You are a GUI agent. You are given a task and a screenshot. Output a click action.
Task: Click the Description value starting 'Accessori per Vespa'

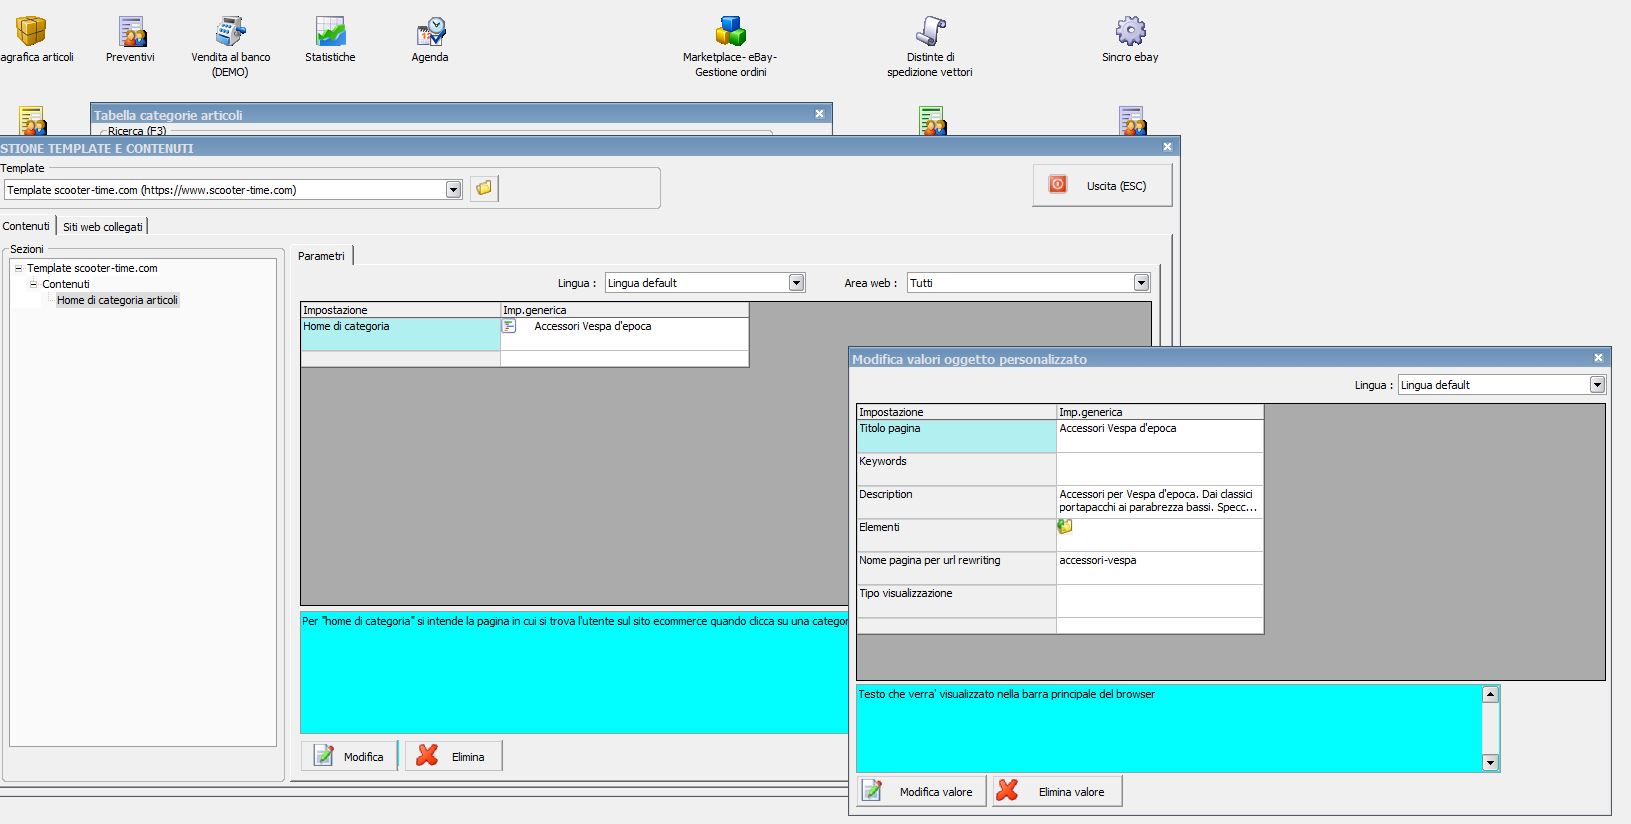point(1160,502)
